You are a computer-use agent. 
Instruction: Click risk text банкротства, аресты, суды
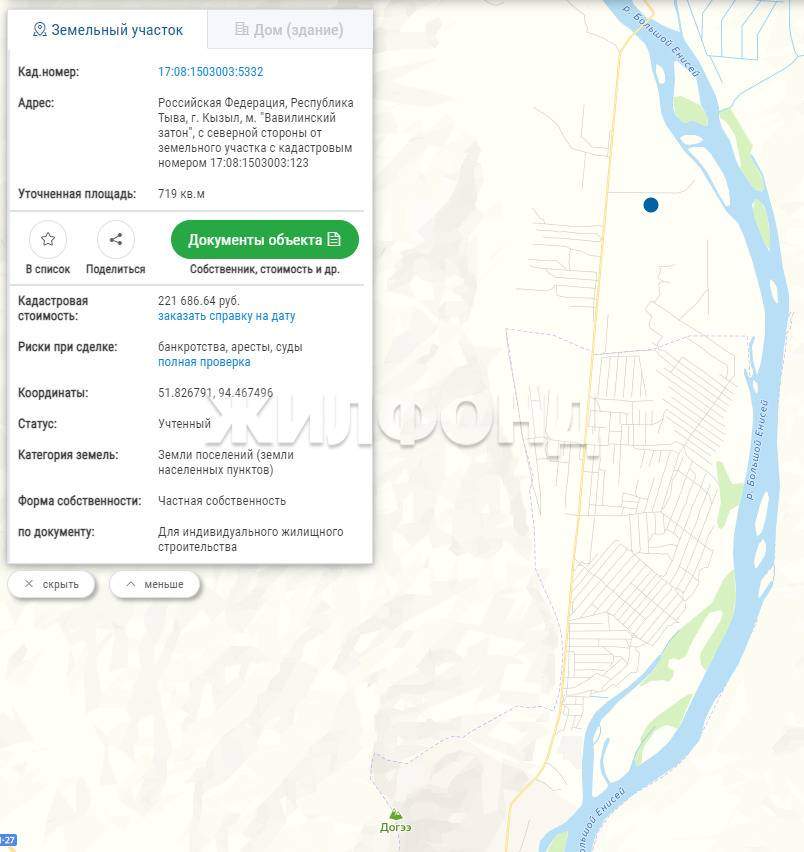click(230, 347)
